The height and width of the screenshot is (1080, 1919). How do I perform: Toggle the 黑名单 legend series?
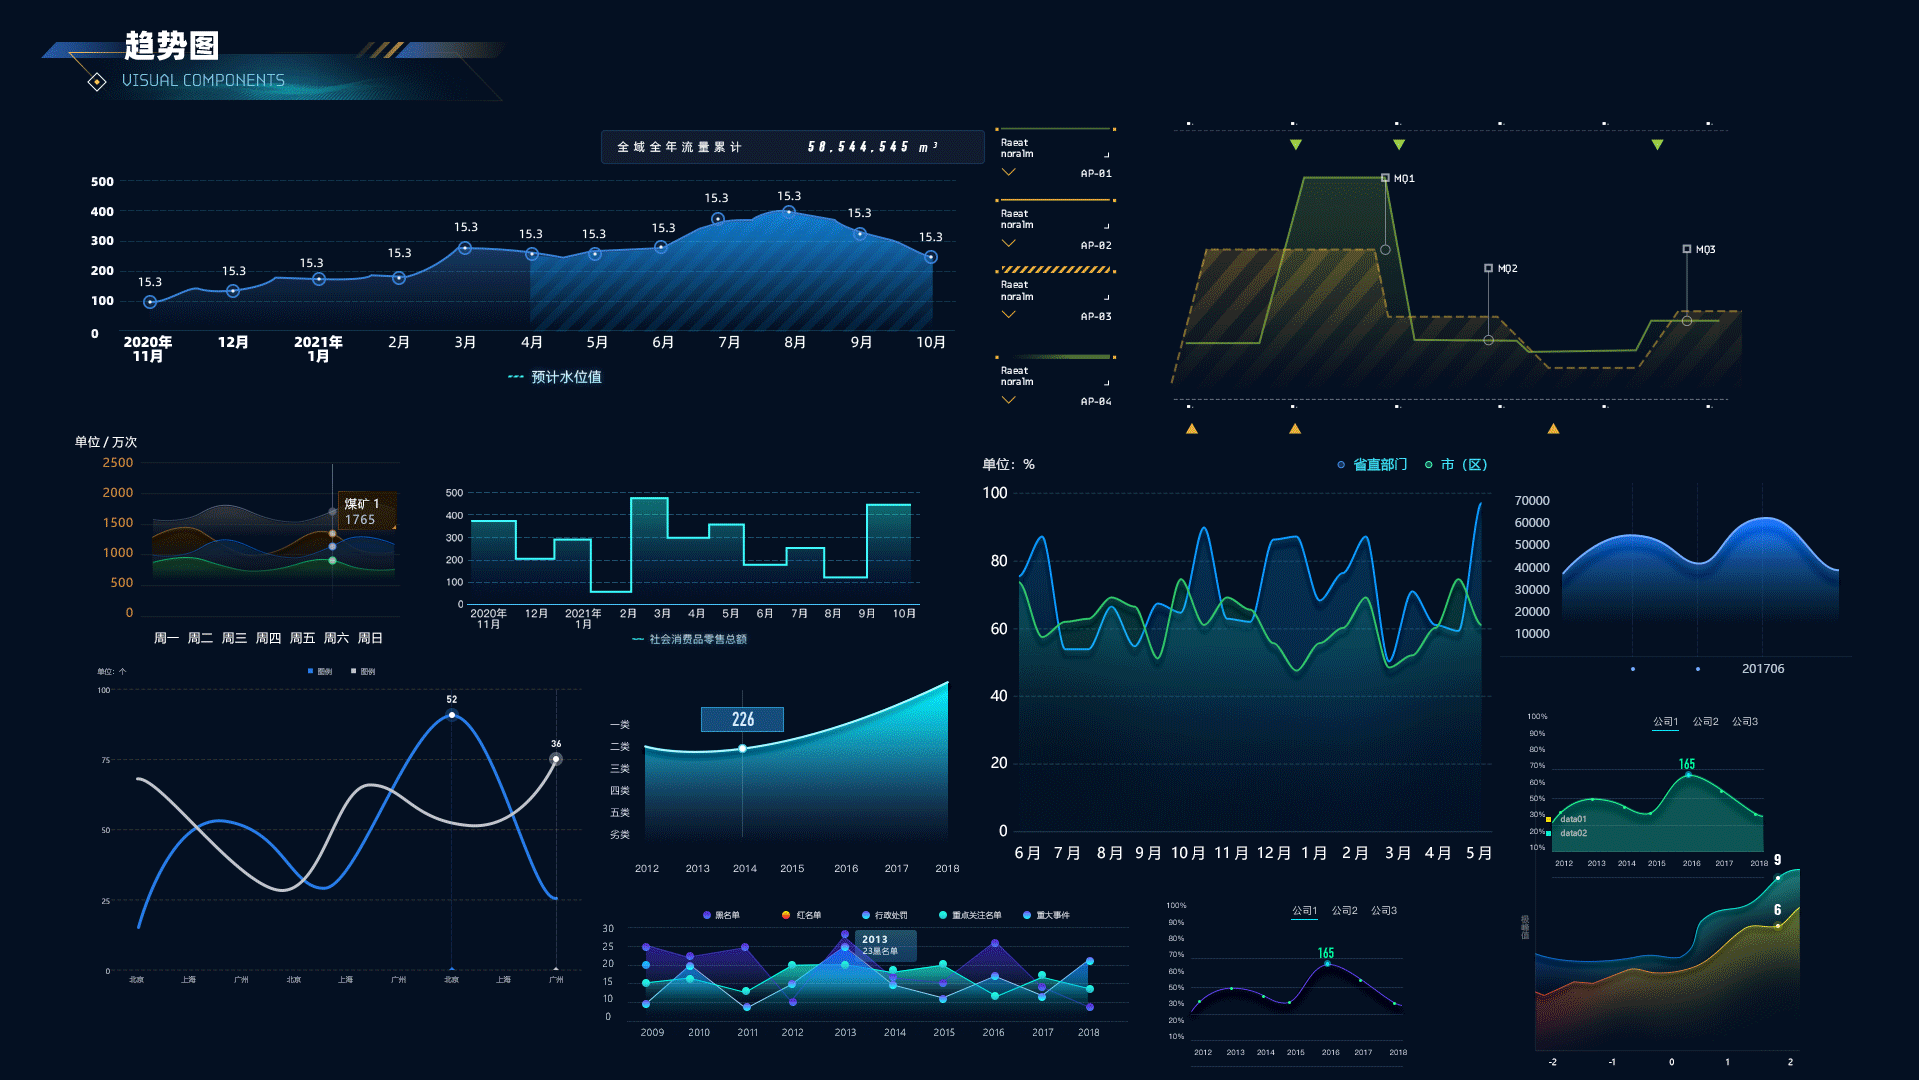click(x=721, y=915)
